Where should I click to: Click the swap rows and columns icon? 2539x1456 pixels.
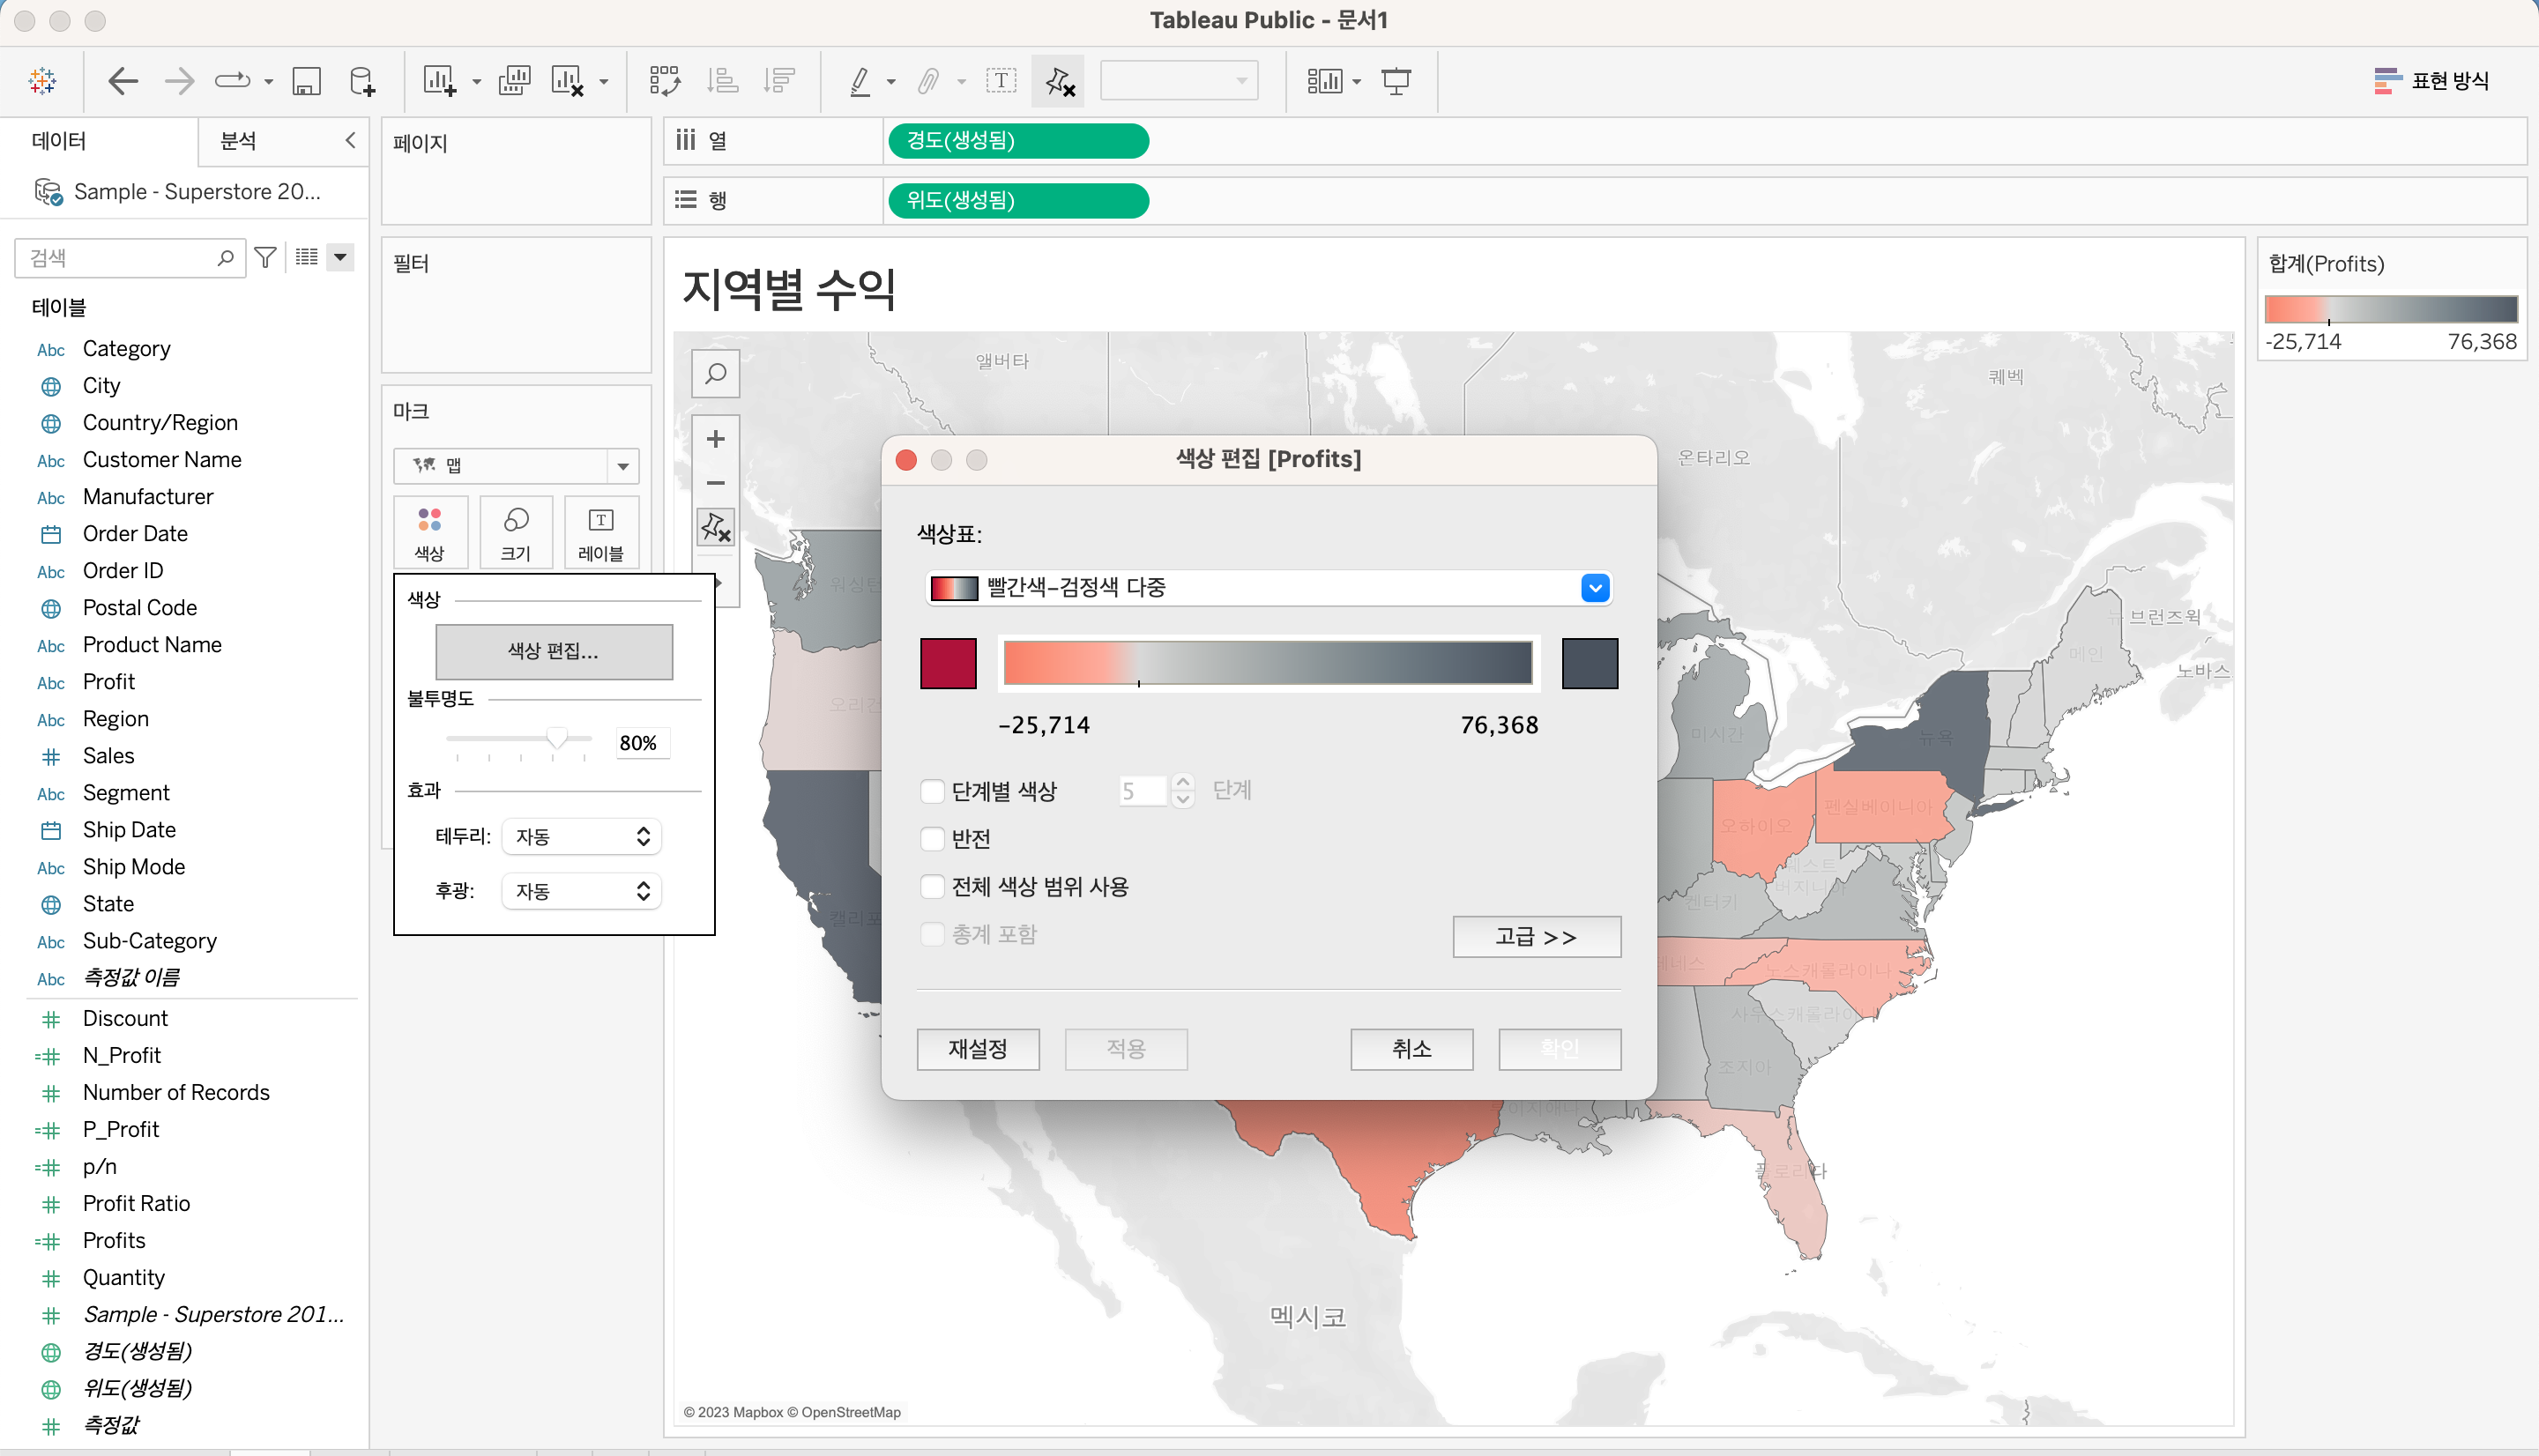tap(664, 81)
